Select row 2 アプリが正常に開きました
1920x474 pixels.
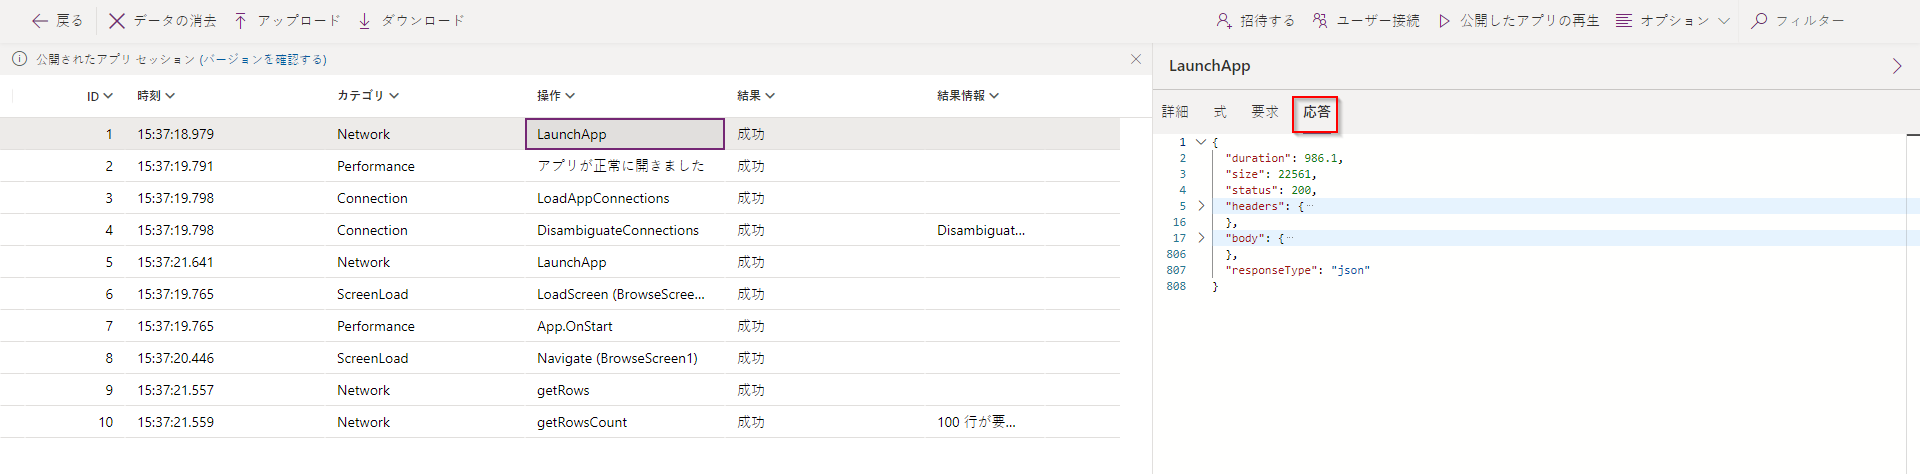coord(560,166)
